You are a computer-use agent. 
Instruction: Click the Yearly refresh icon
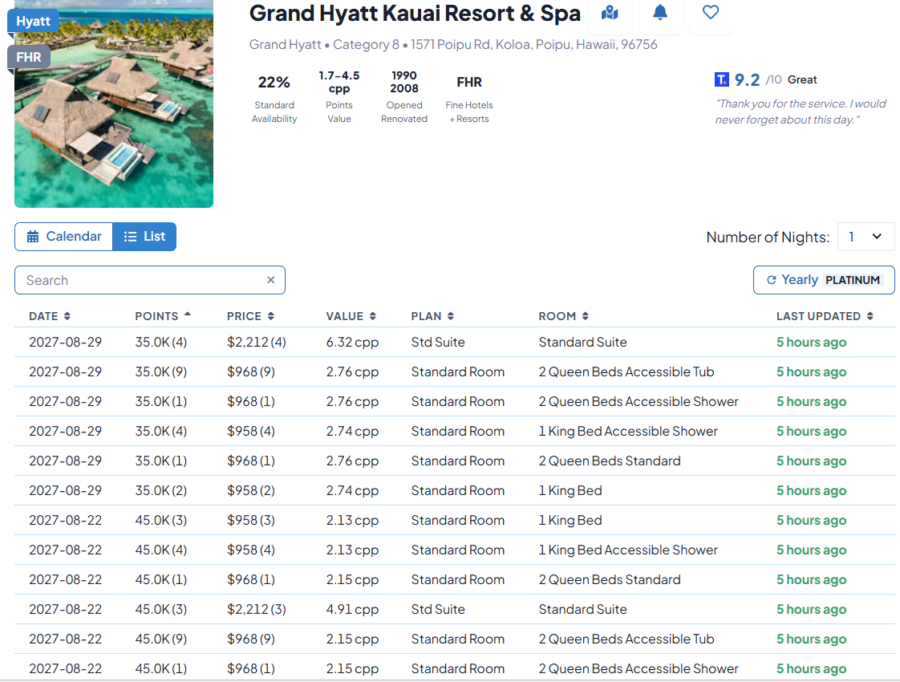point(771,280)
